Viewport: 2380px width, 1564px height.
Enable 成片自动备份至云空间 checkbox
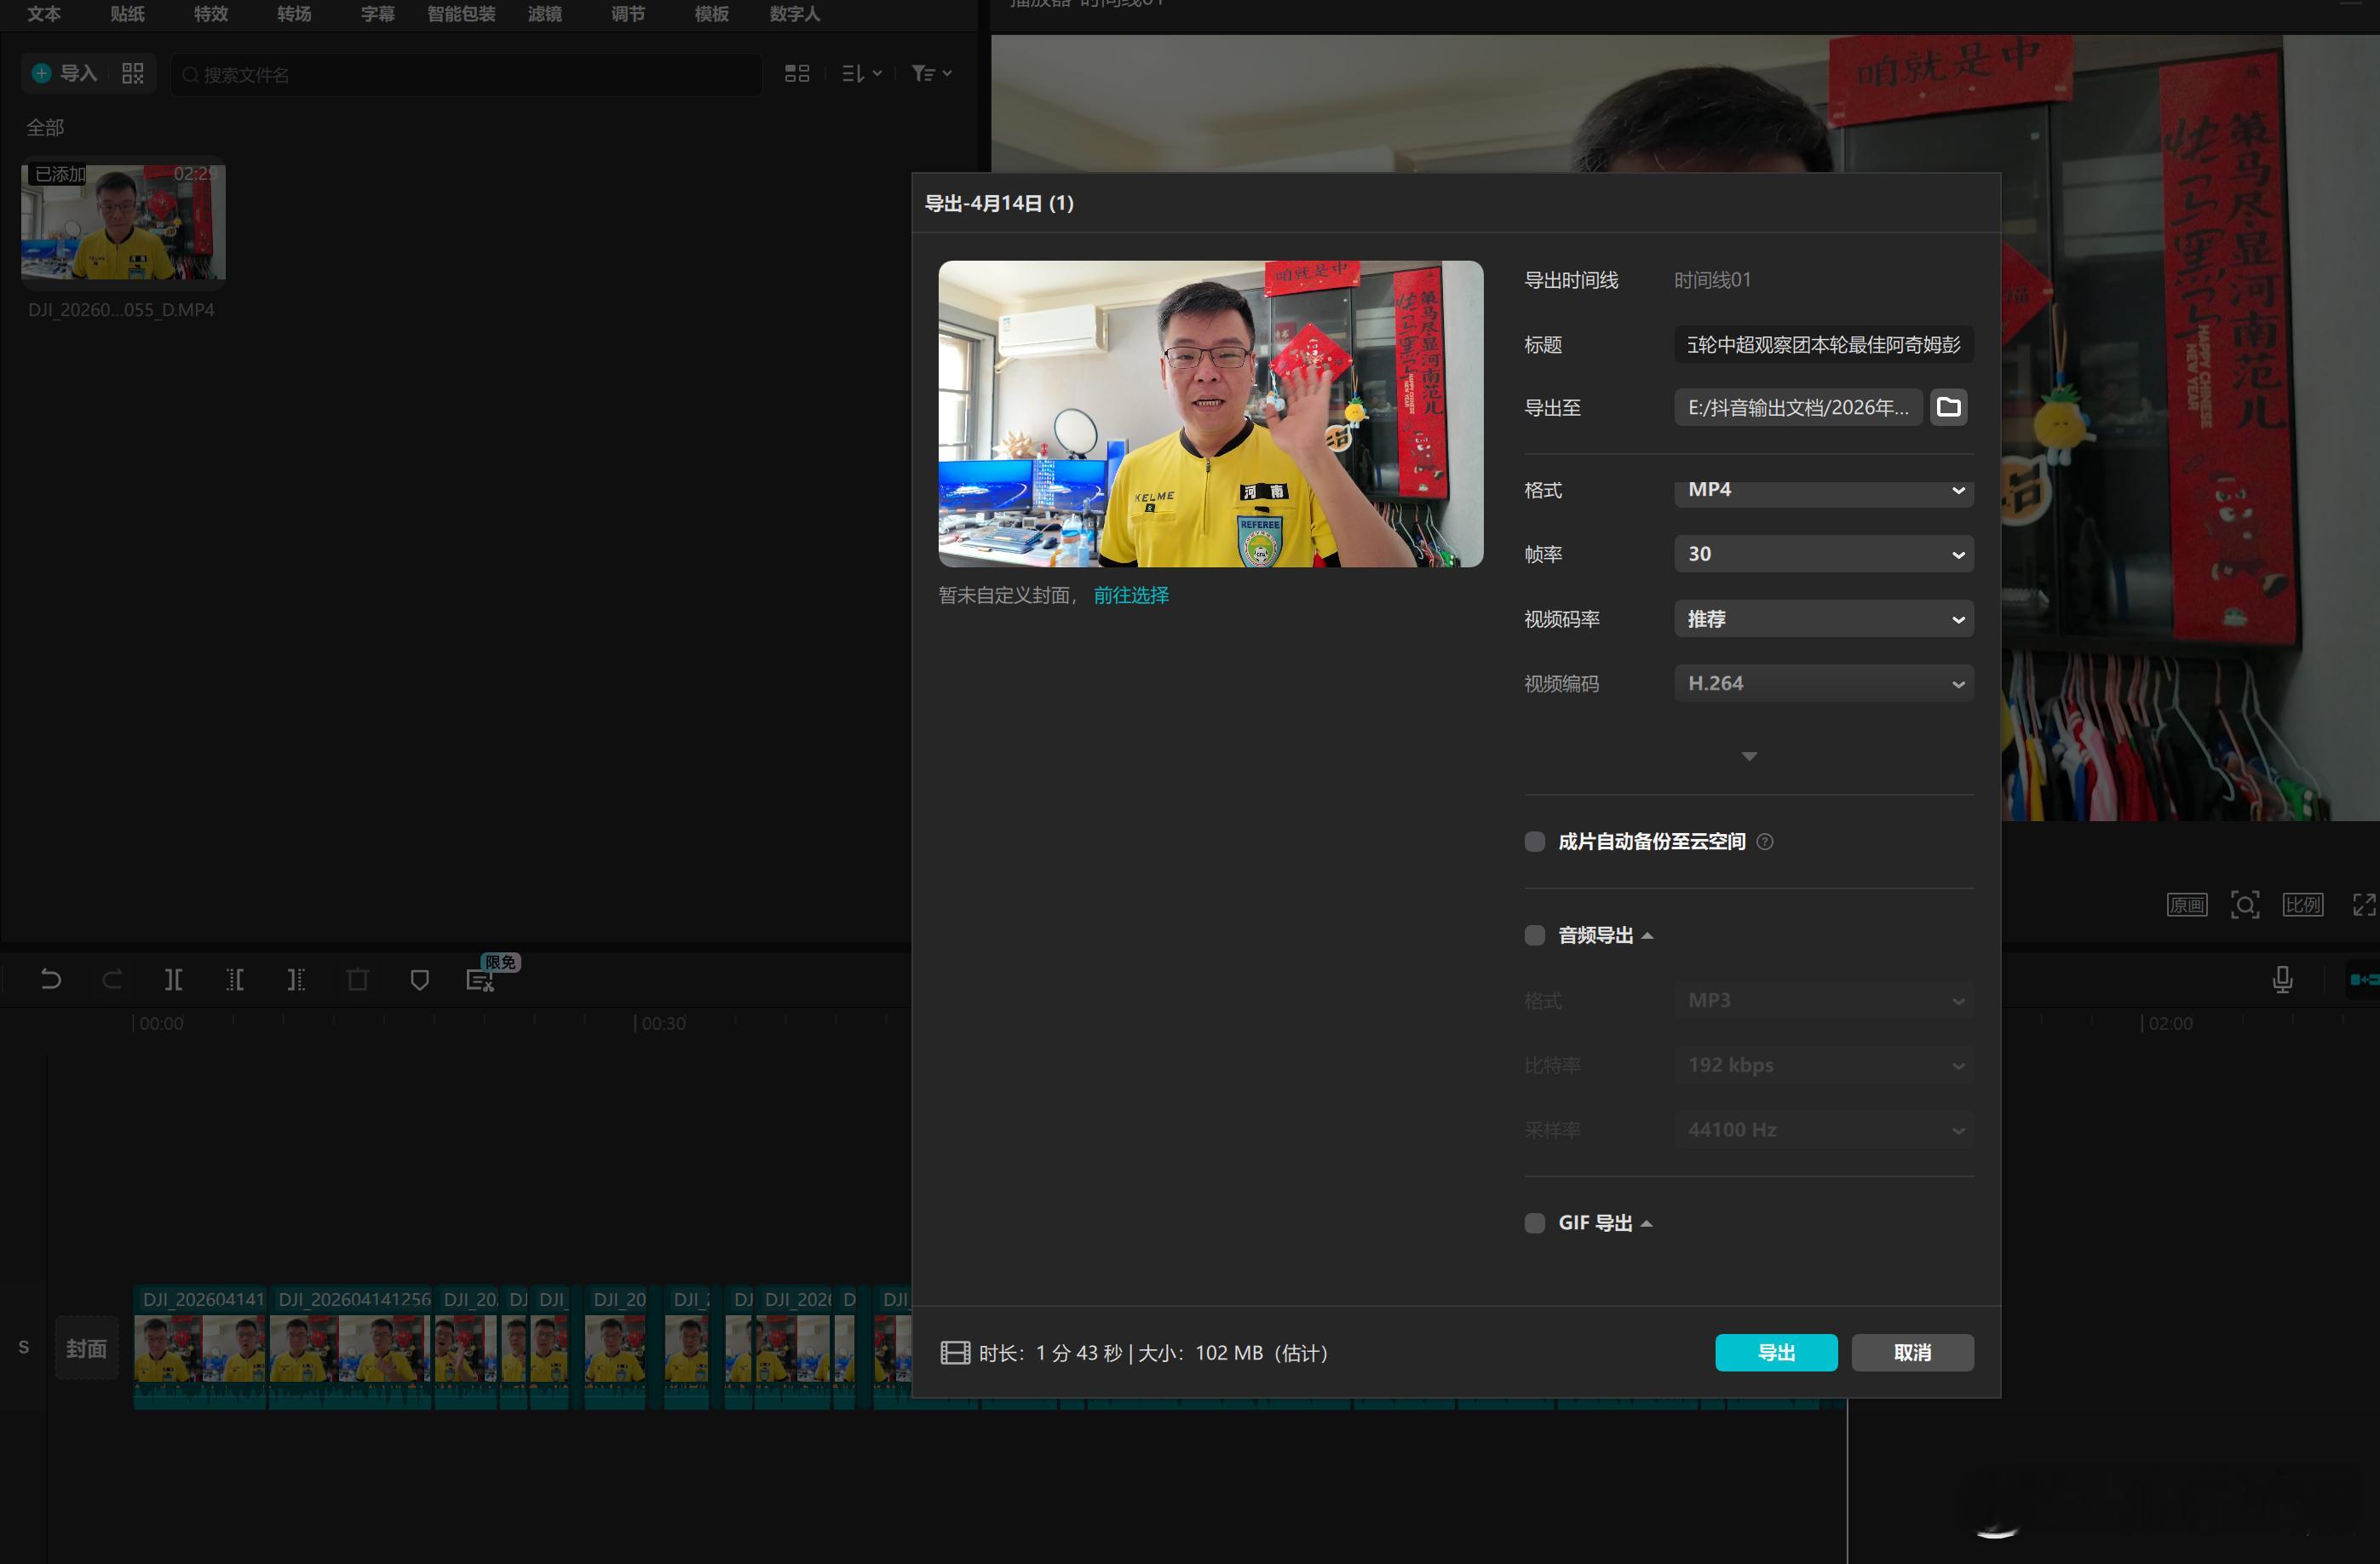[x=1534, y=842]
